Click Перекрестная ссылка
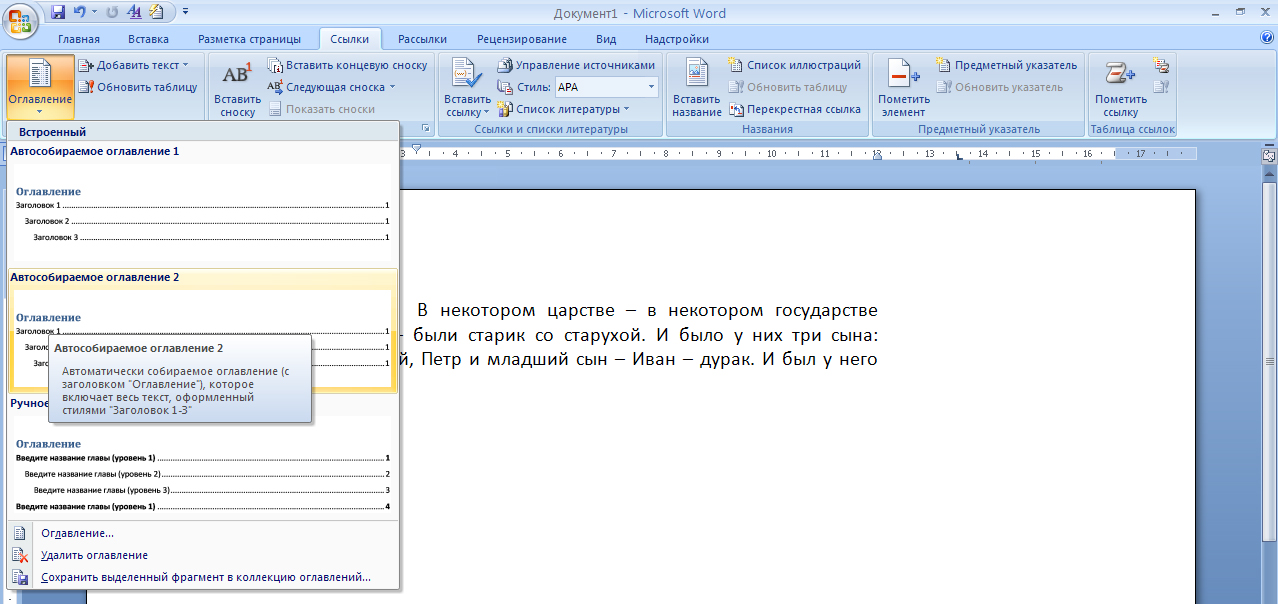 click(794, 109)
